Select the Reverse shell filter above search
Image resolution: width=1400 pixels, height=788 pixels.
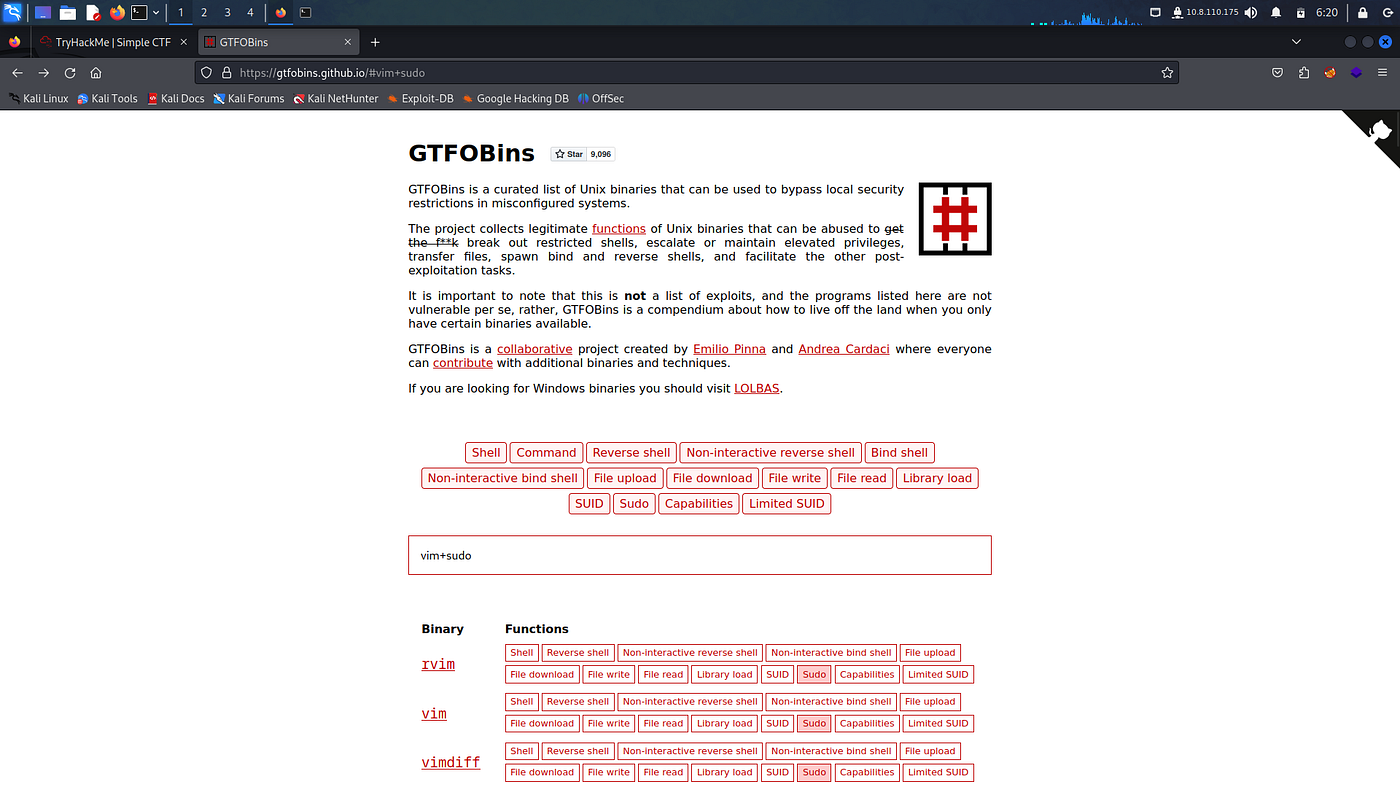(631, 453)
